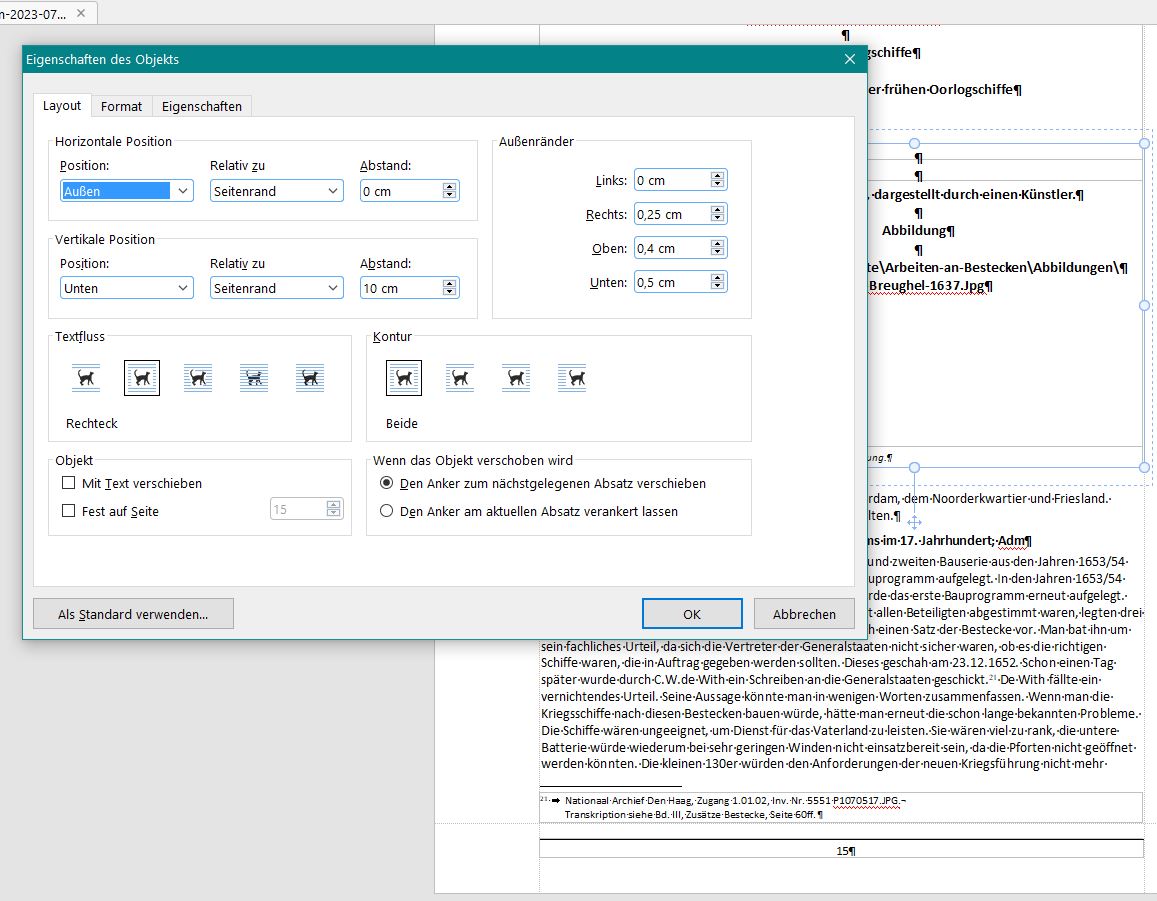Decrease the Unten margin value

point(717,286)
